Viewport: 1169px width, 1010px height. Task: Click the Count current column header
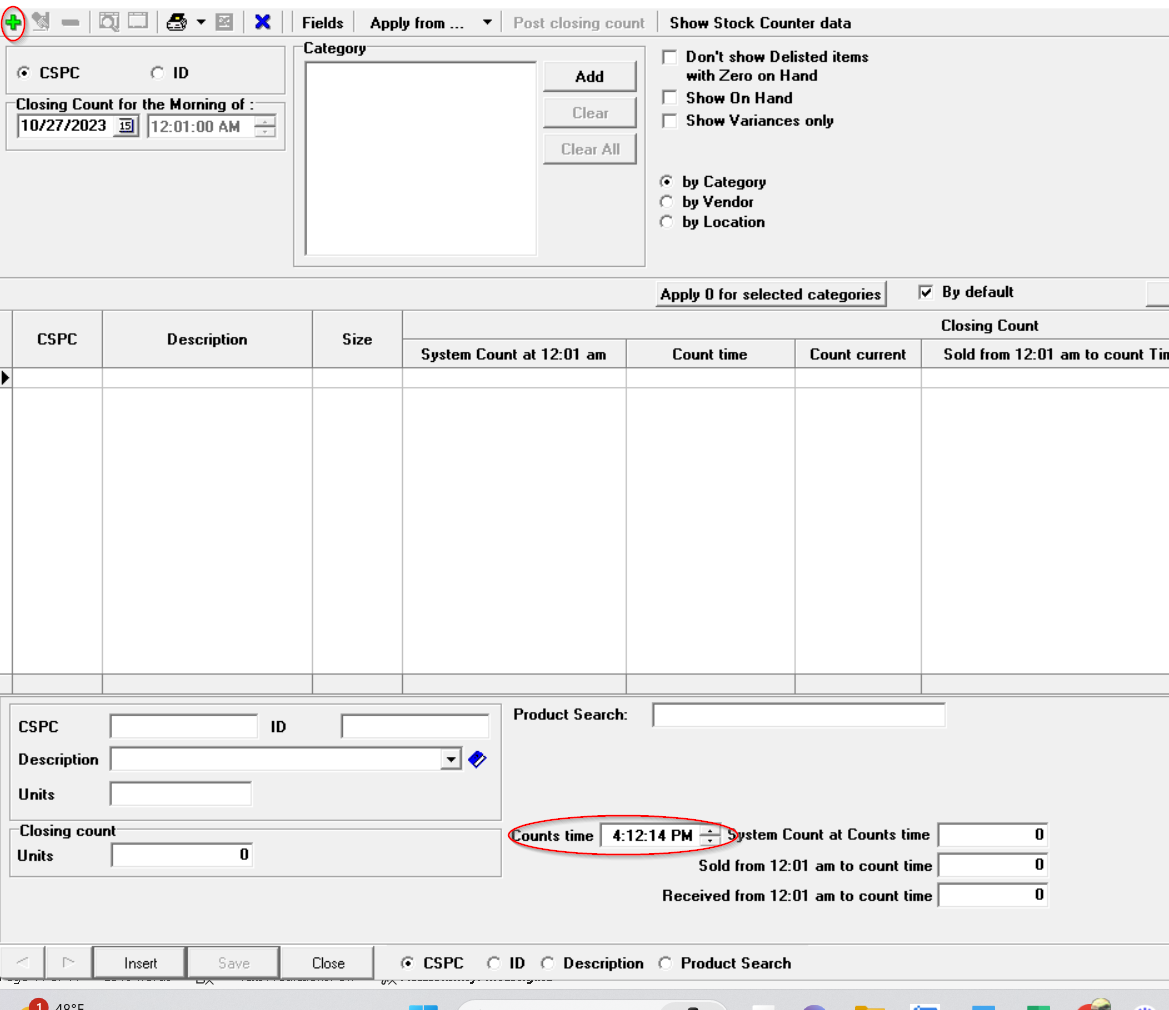[x=857, y=354]
